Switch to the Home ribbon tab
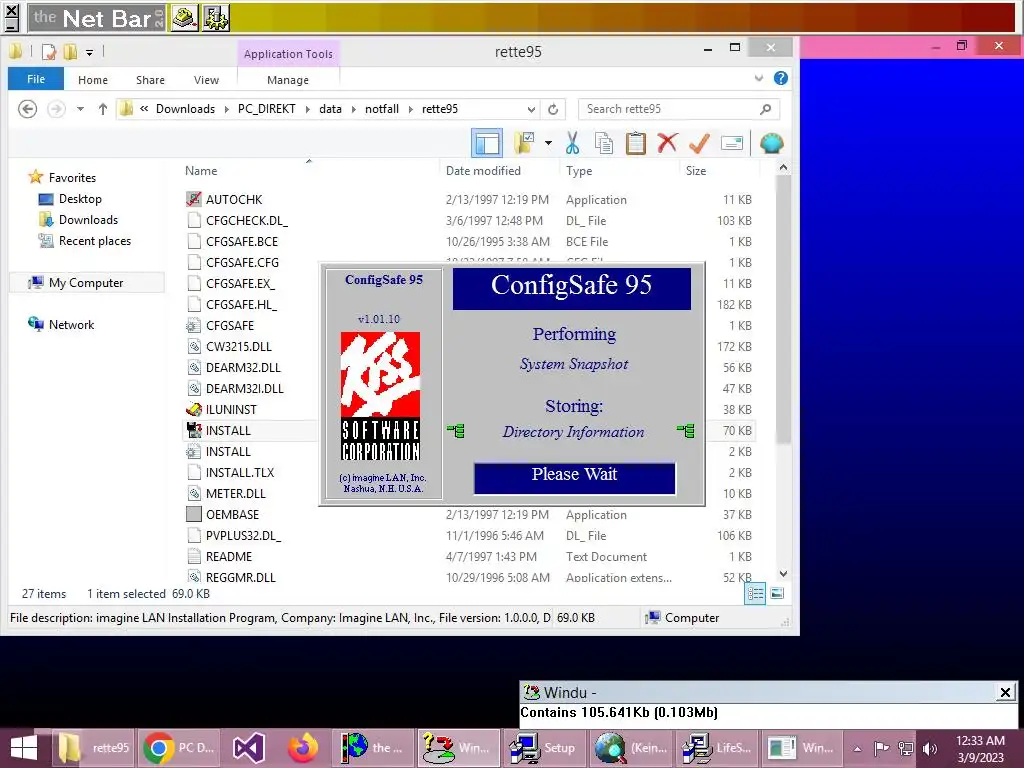 93,80
